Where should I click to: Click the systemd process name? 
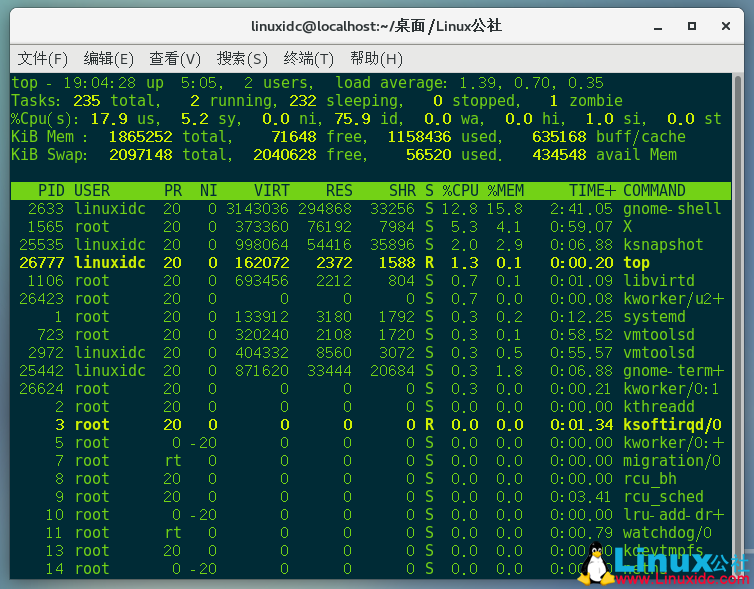click(654, 317)
